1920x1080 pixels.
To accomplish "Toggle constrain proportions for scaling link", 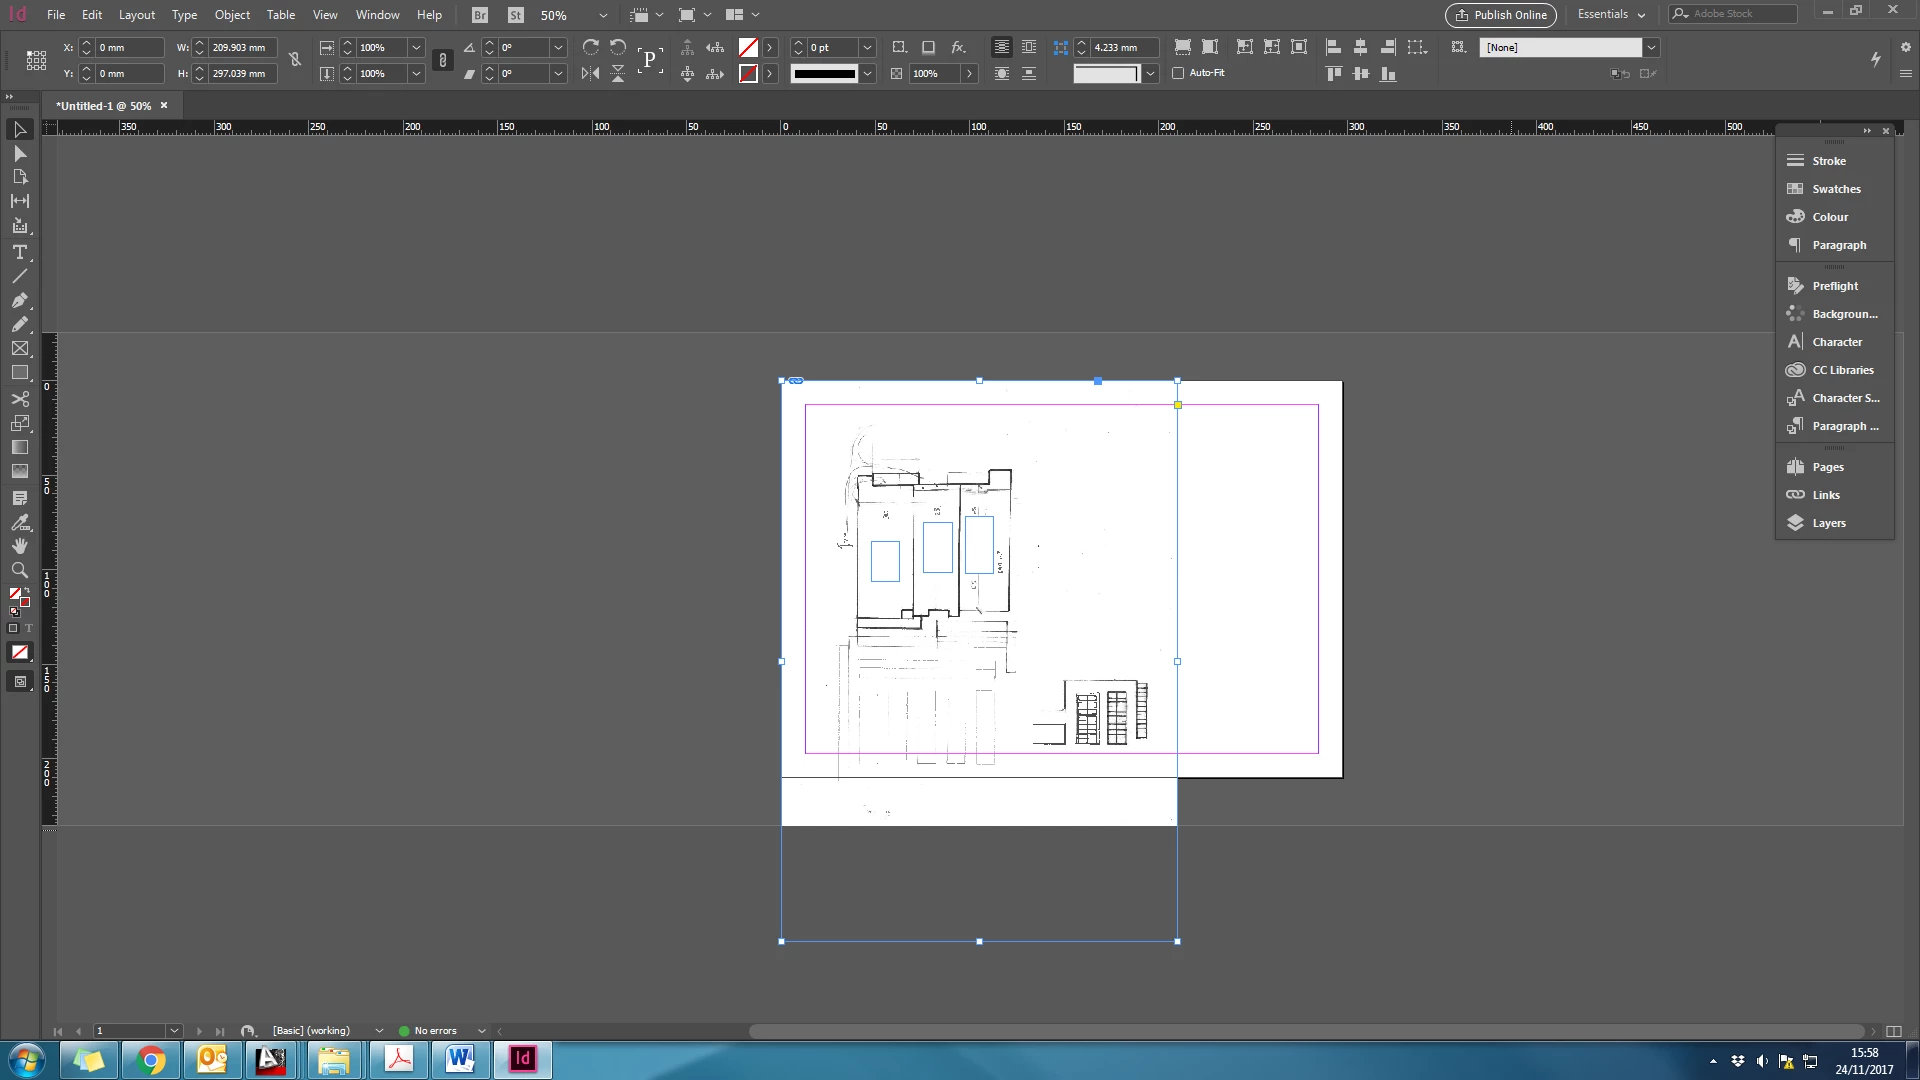I will pos(443,60).
